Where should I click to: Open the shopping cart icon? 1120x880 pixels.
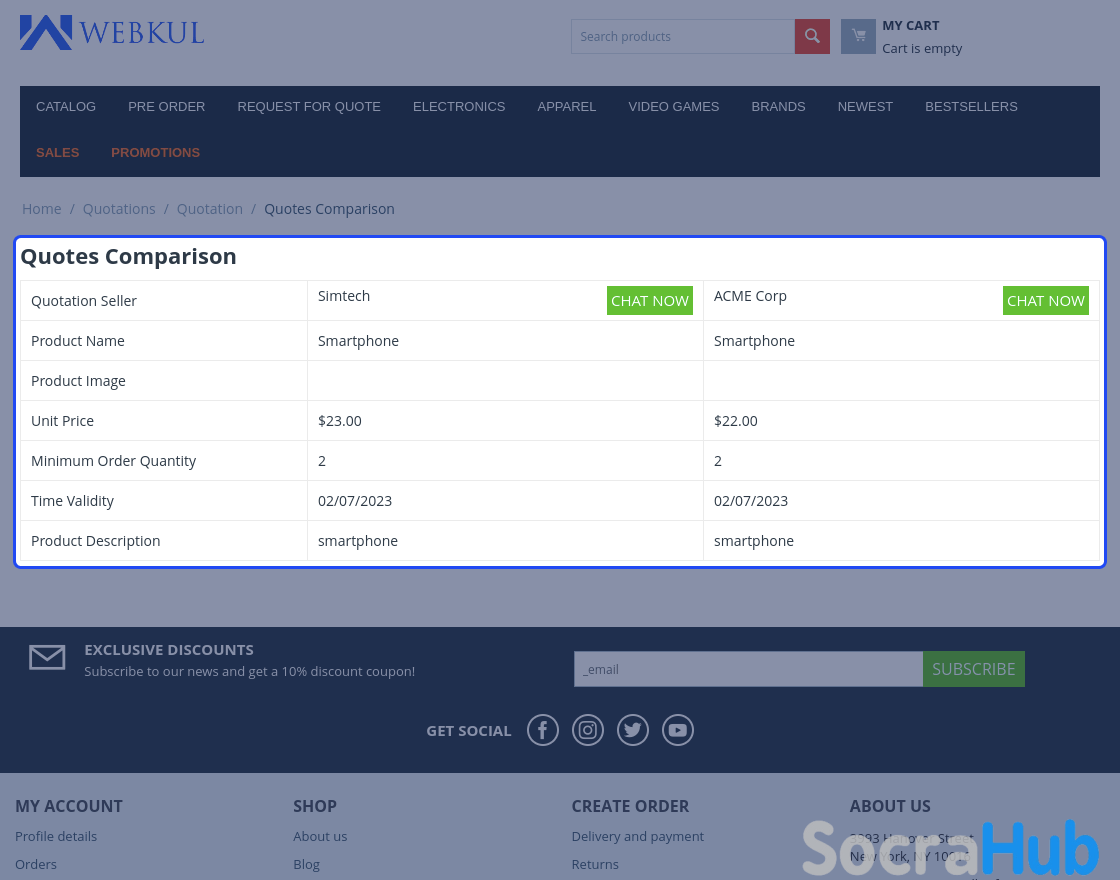coord(858,37)
